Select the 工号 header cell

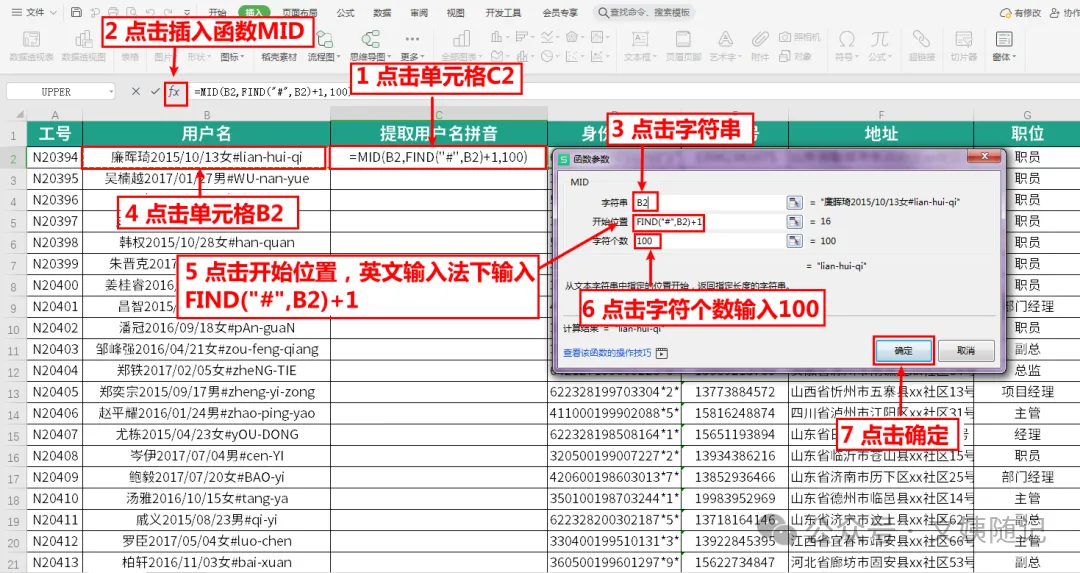pos(54,133)
